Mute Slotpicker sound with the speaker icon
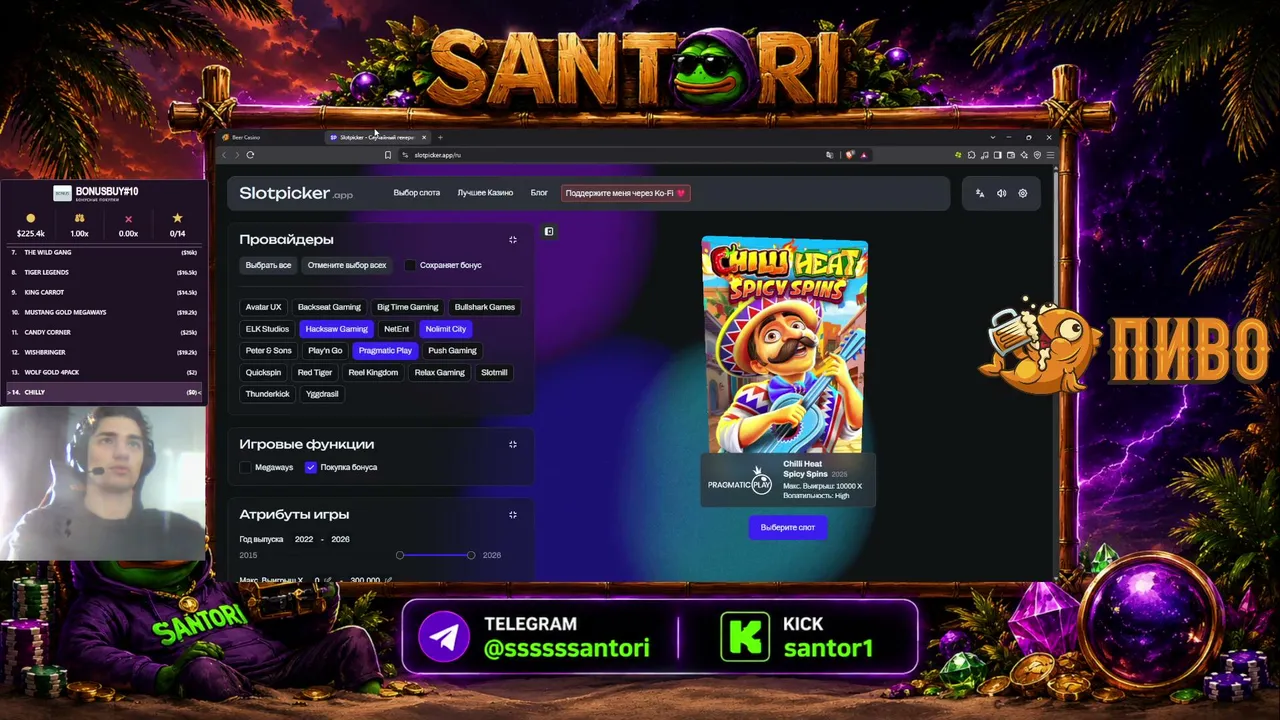1280x720 pixels. coord(1001,193)
